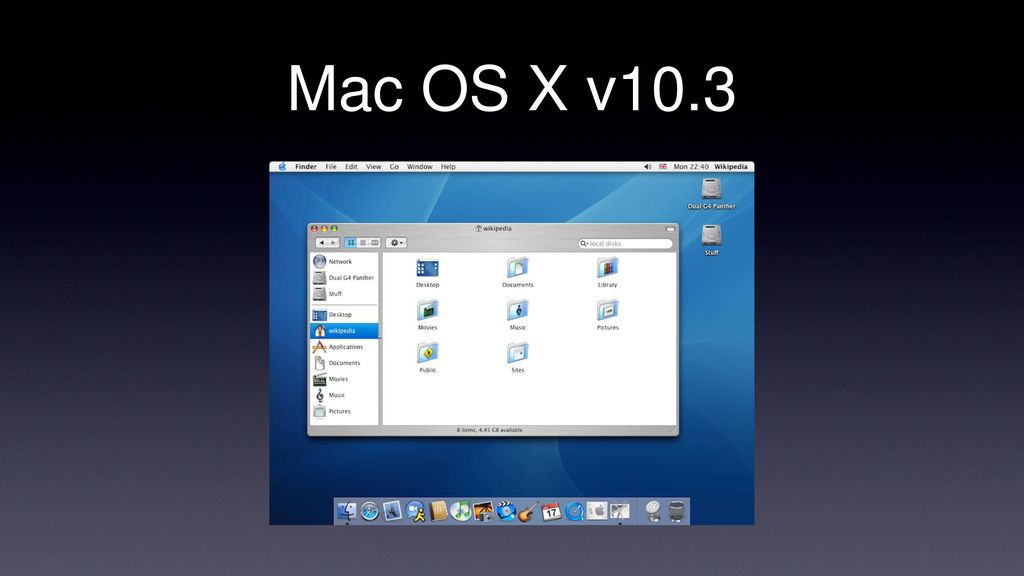Open Documents in the sidebar

344,363
